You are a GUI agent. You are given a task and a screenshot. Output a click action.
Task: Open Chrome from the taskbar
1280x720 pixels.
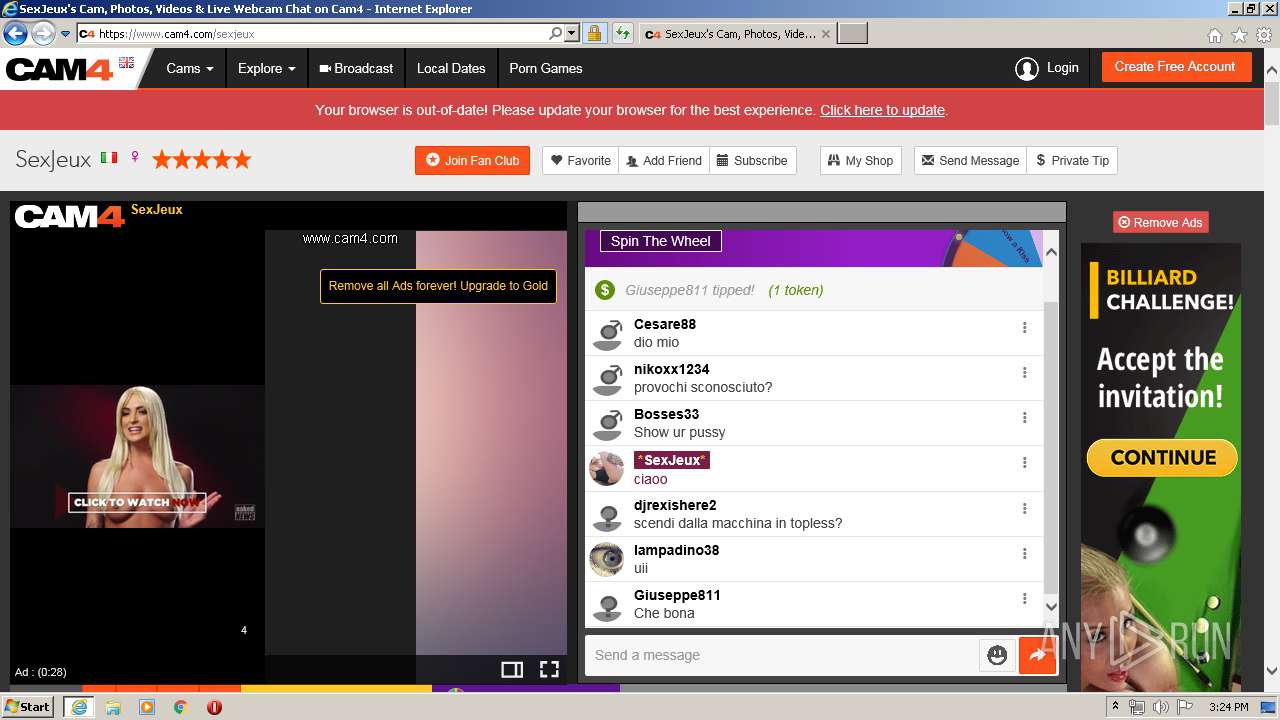click(x=180, y=707)
